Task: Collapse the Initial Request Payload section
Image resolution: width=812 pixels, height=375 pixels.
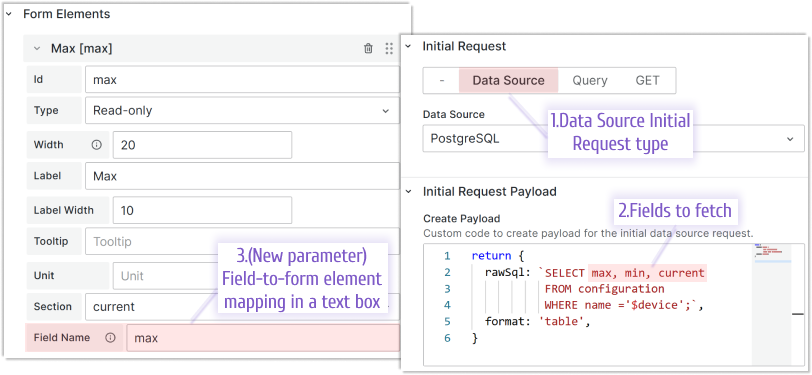Action: click(408, 192)
